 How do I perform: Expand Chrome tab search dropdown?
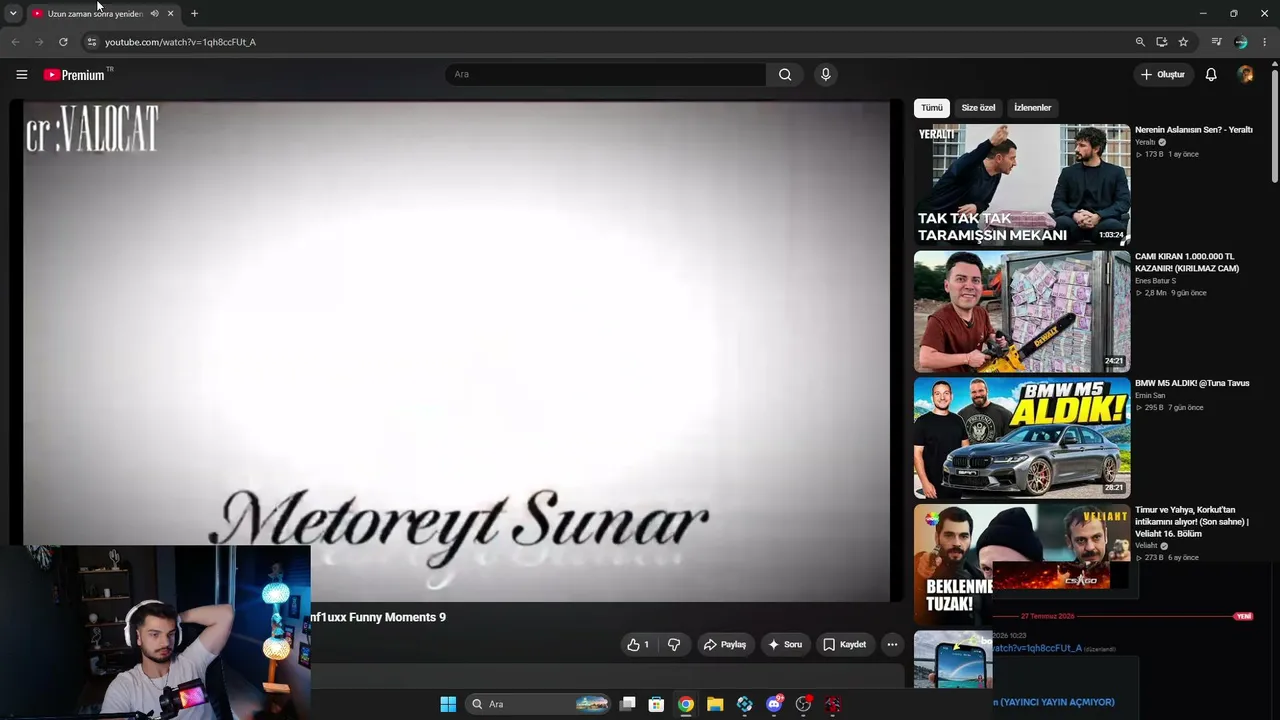[x=13, y=13]
